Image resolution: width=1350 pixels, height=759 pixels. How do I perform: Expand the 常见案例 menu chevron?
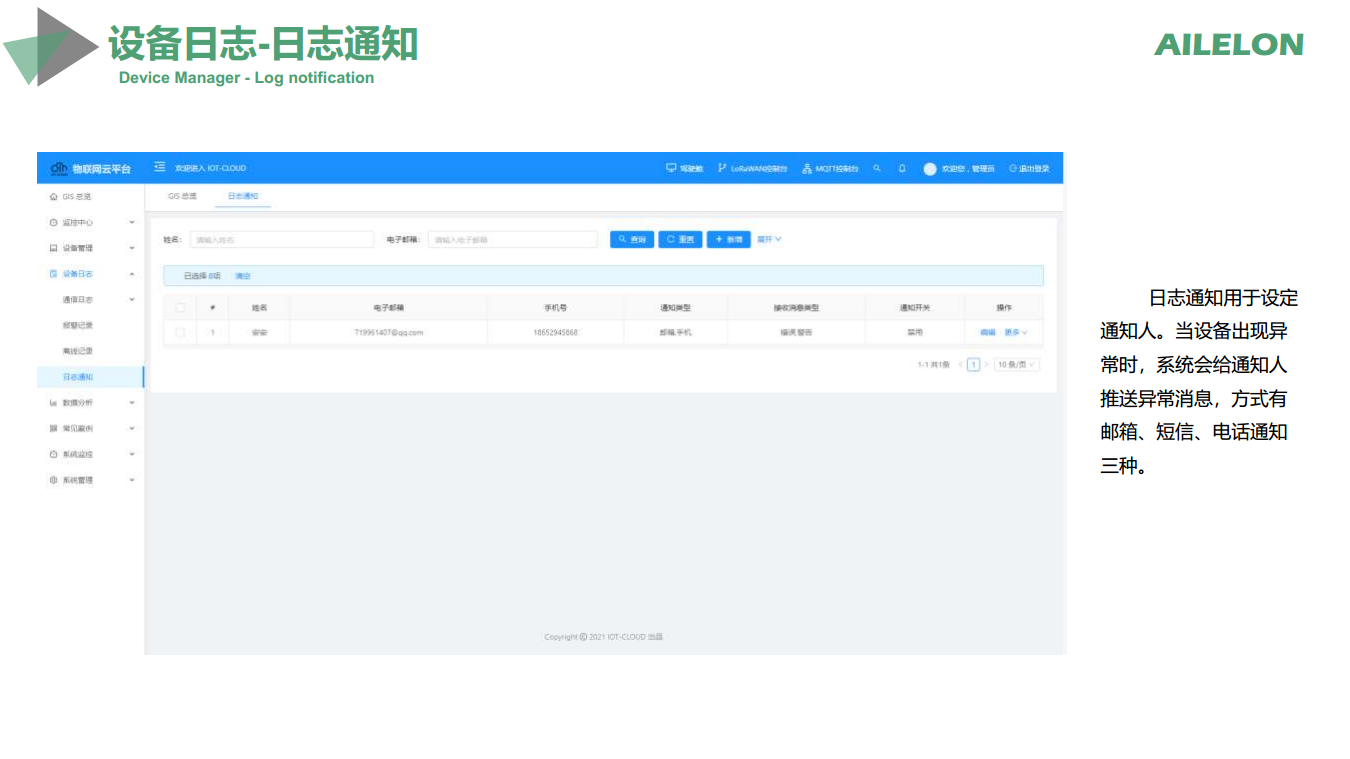(x=132, y=428)
